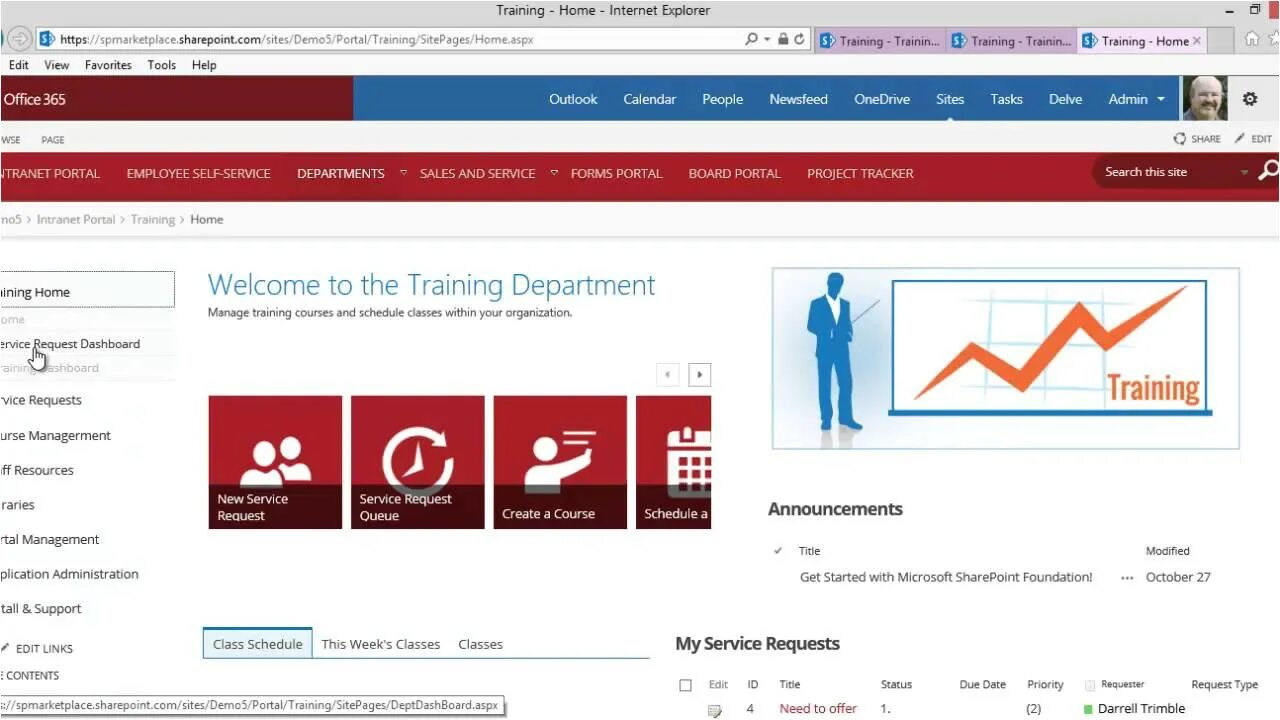Advance the image carousel with the right arrow
The image size is (1280, 720).
699,374
